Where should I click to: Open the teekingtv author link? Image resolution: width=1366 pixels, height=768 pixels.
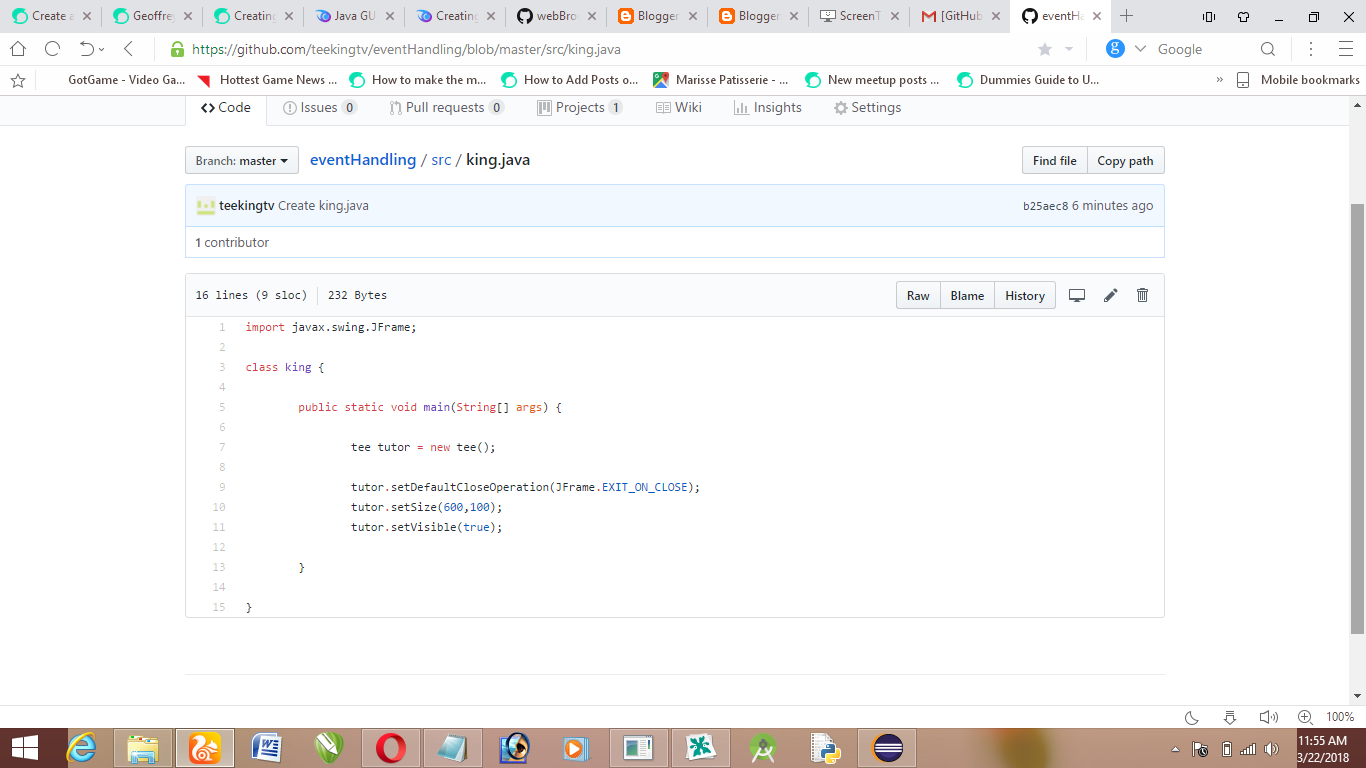point(247,206)
